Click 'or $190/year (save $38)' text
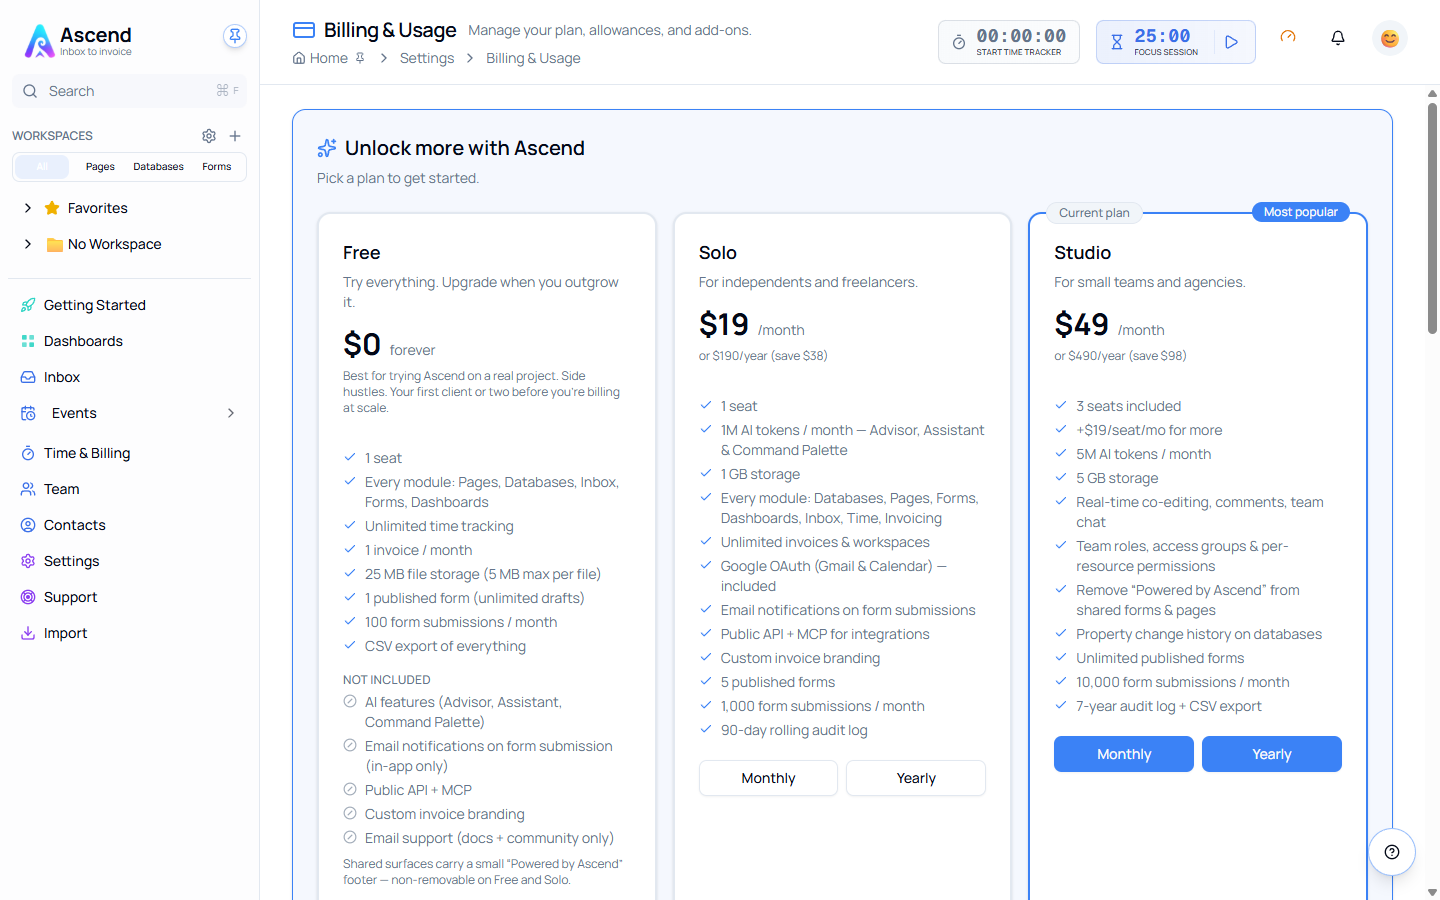Screen dimensions: 1440x900 coord(763,356)
